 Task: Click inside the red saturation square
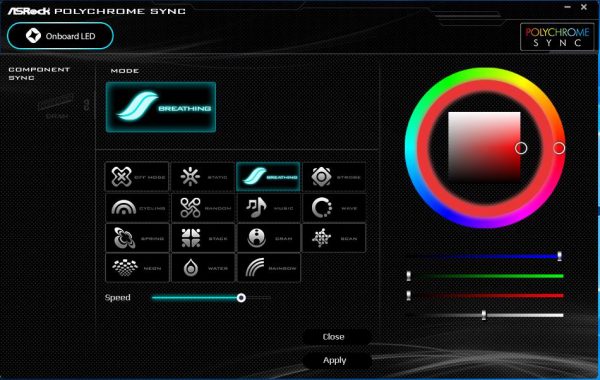(484, 147)
